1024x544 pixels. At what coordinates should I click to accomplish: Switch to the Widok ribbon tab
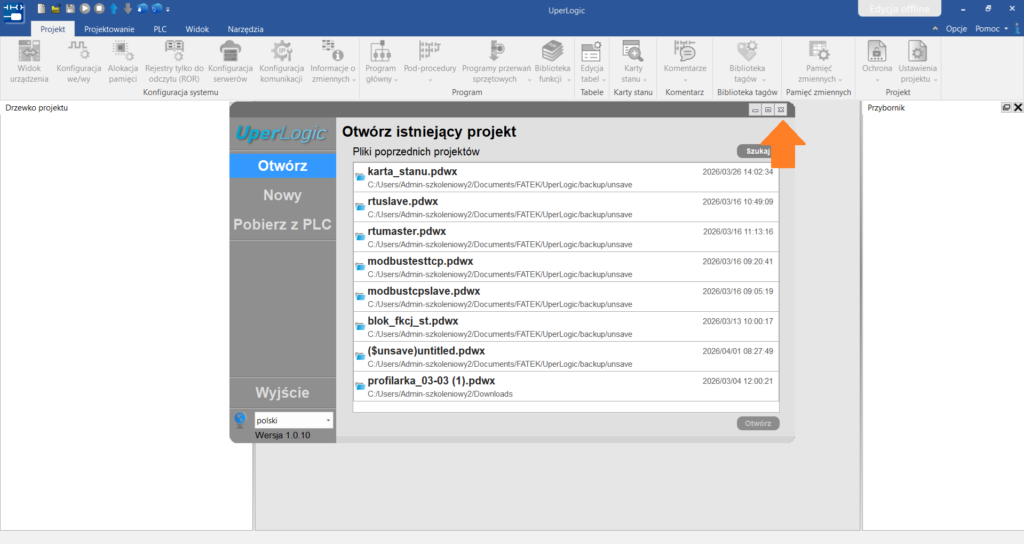pos(197,29)
